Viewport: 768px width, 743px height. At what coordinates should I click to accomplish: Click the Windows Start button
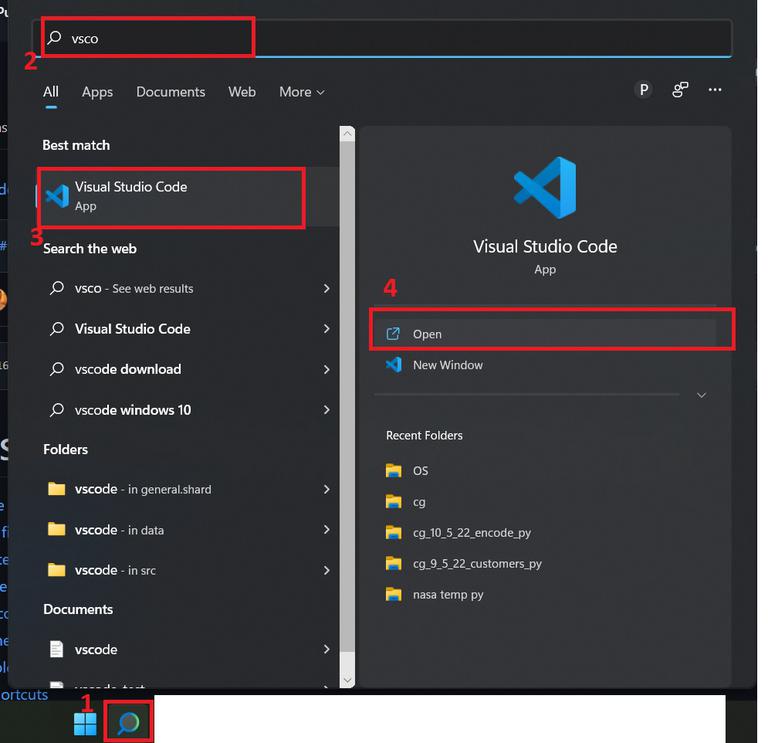85,723
